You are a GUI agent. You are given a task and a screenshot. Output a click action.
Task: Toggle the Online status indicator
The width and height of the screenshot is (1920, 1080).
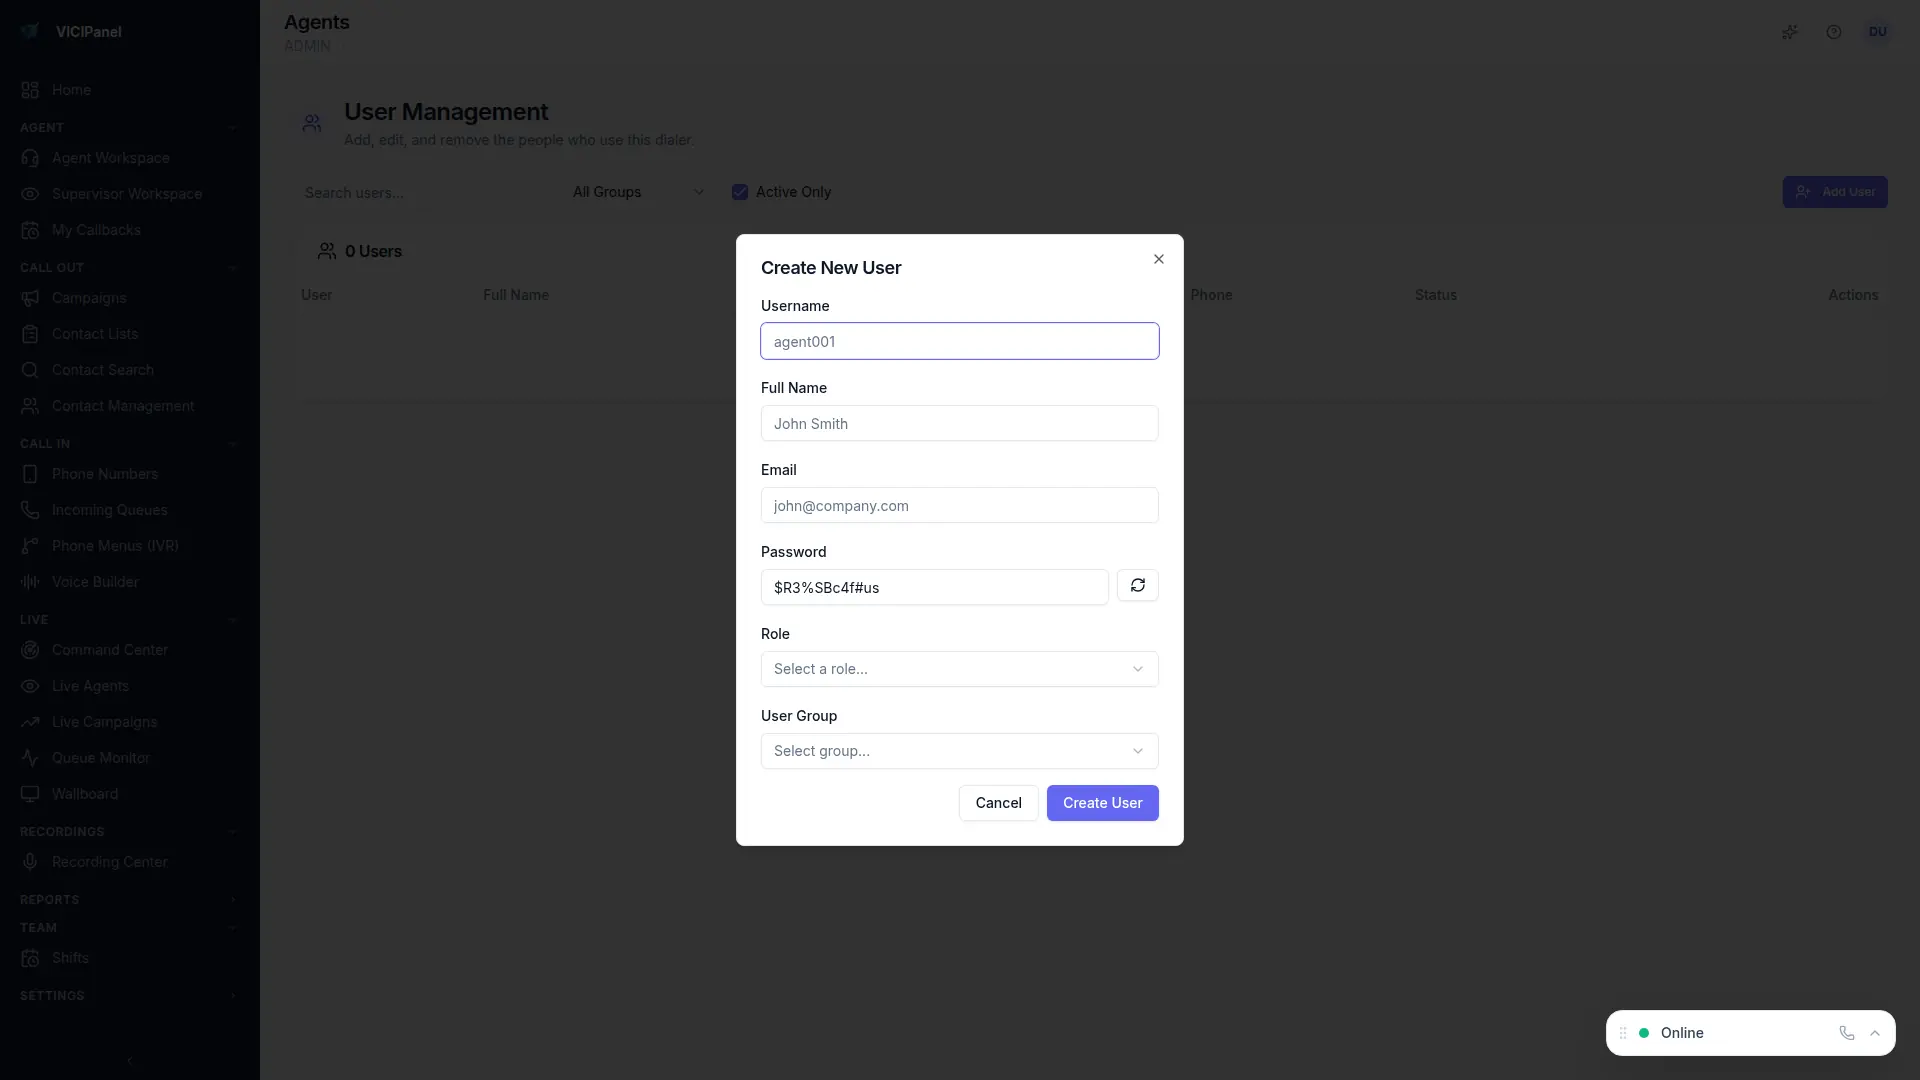[1876, 1033]
